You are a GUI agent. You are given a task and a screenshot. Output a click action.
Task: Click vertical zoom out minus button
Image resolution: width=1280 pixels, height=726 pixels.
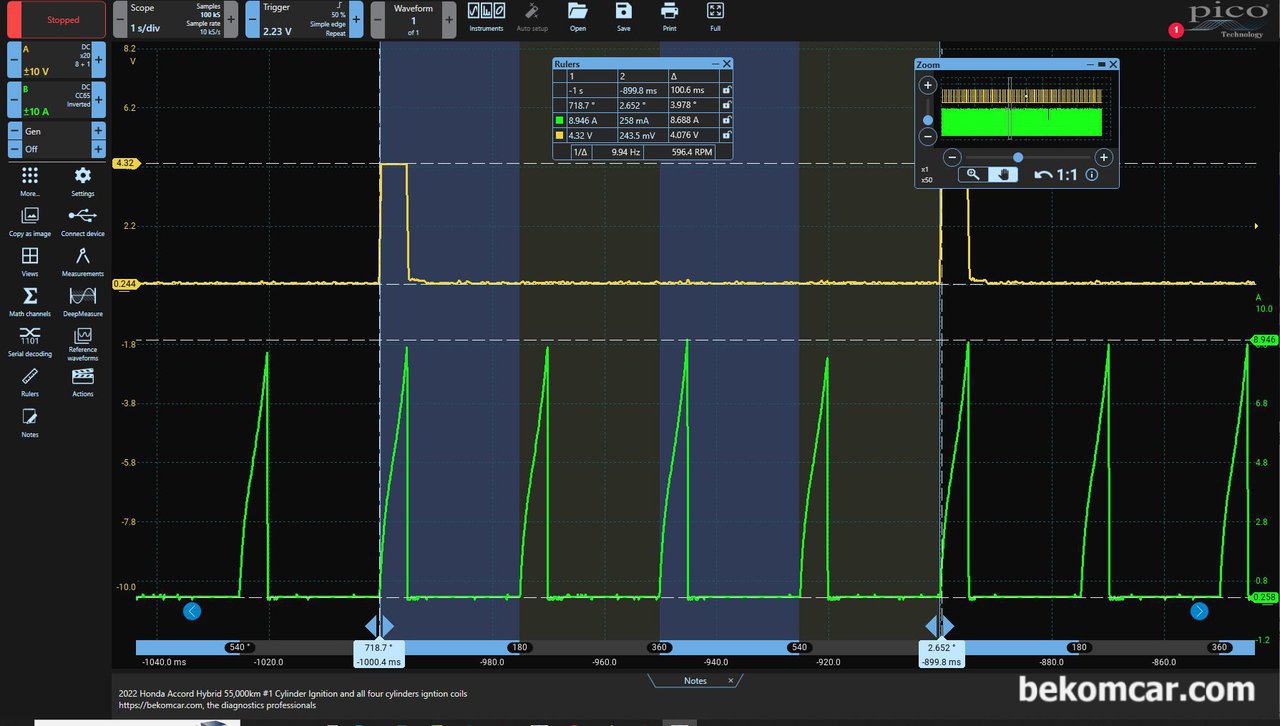pyautogui.click(x=928, y=137)
